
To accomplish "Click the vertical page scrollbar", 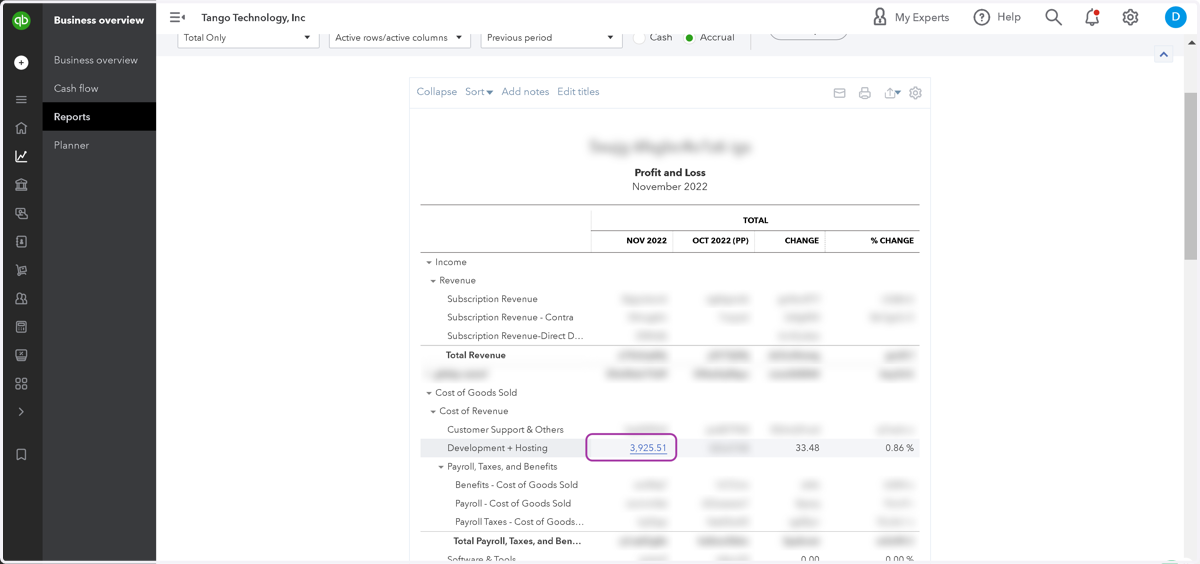I will click(1190, 175).
